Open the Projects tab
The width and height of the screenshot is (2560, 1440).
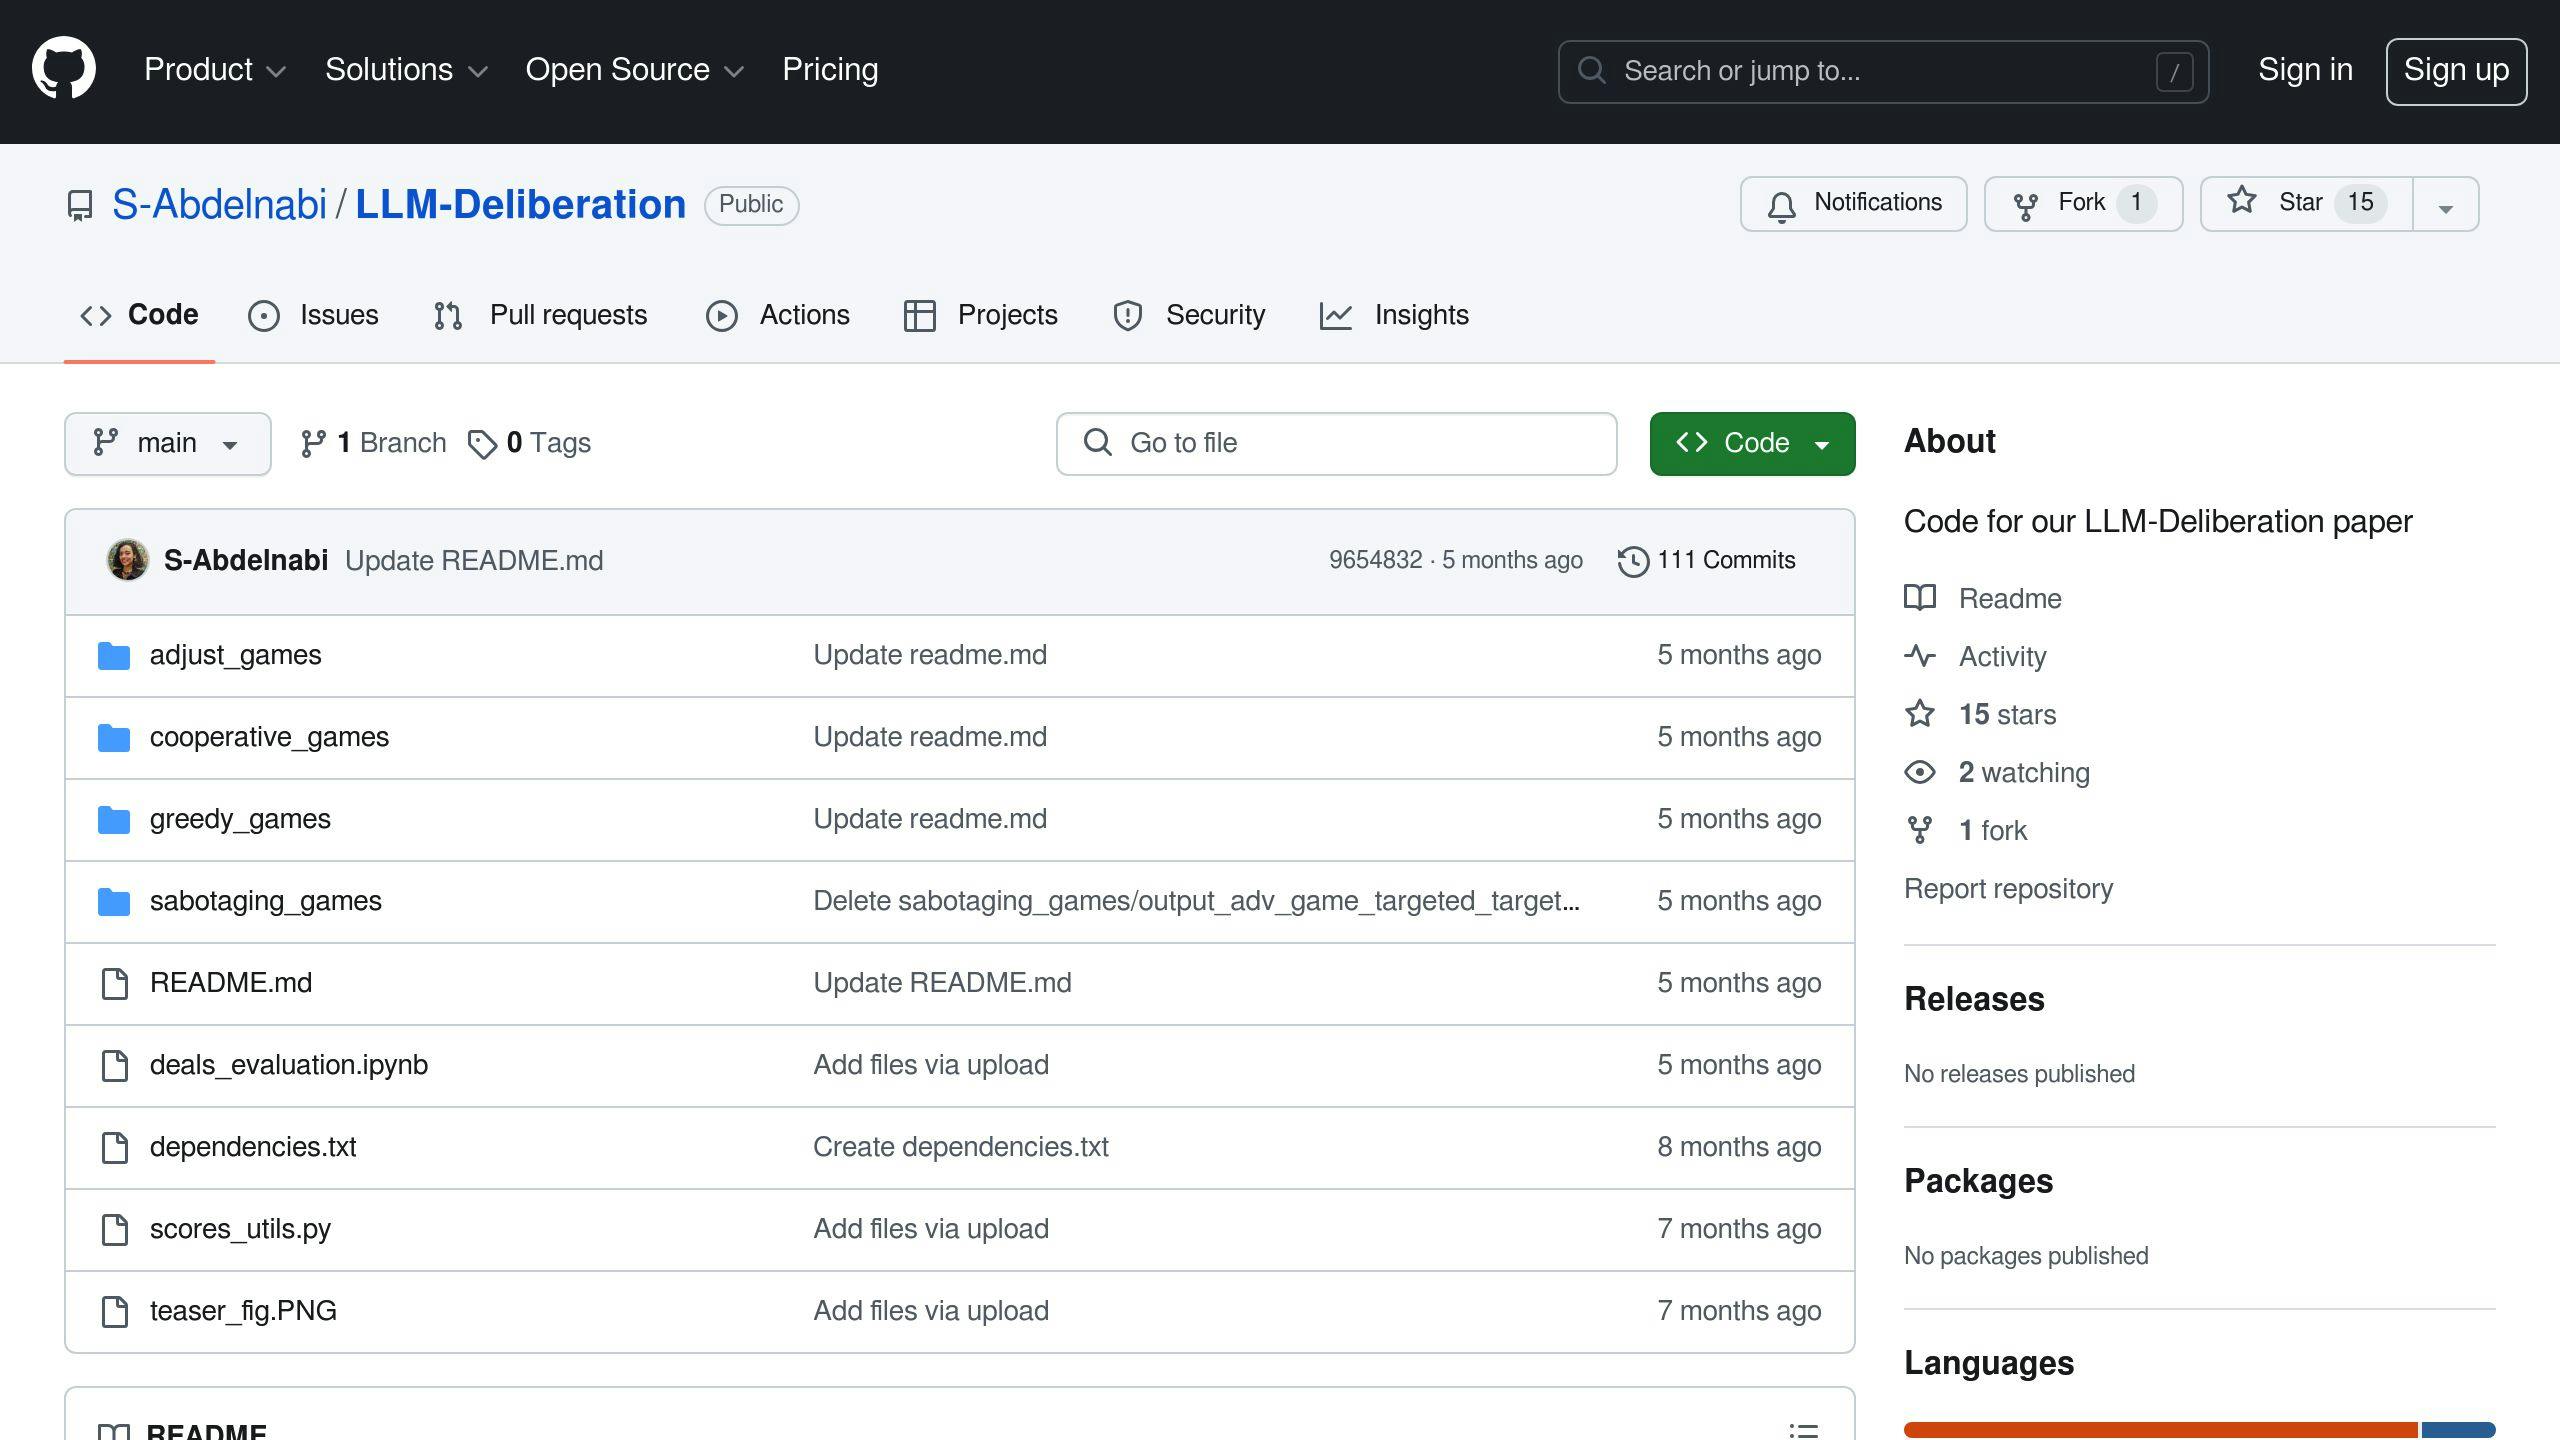[x=980, y=315]
